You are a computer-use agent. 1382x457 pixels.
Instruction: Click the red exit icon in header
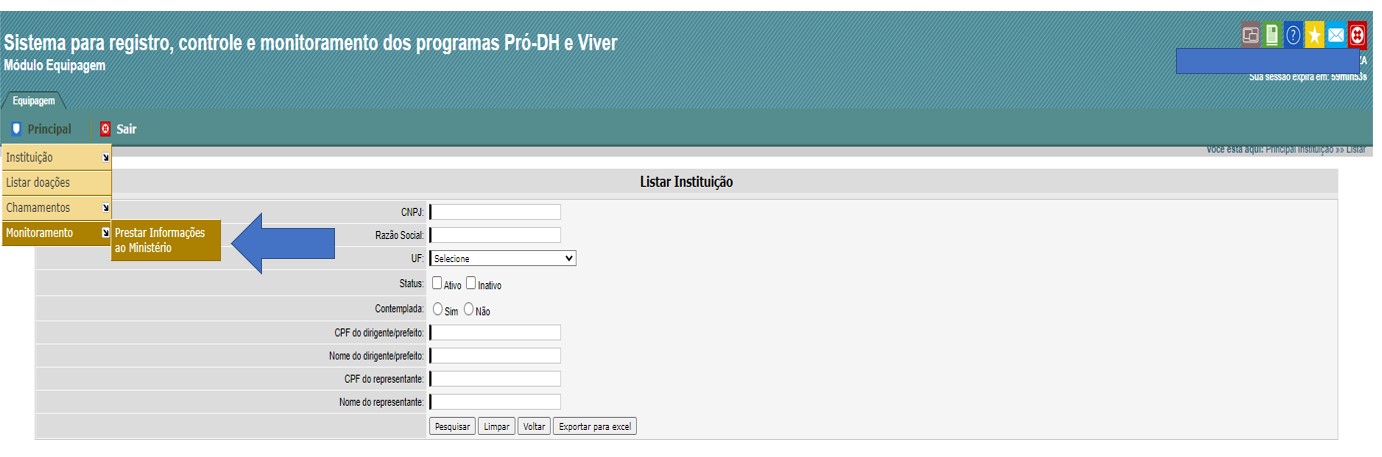pos(1357,36)
